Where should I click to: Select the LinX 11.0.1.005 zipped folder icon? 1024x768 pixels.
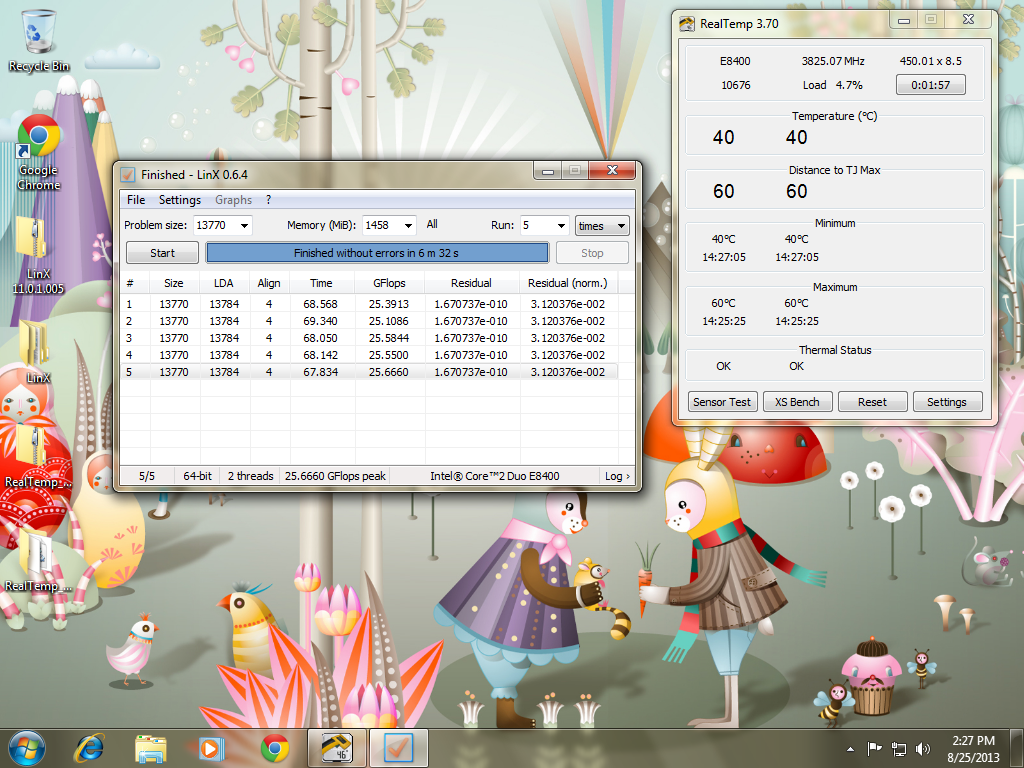[x=38, y=256]
